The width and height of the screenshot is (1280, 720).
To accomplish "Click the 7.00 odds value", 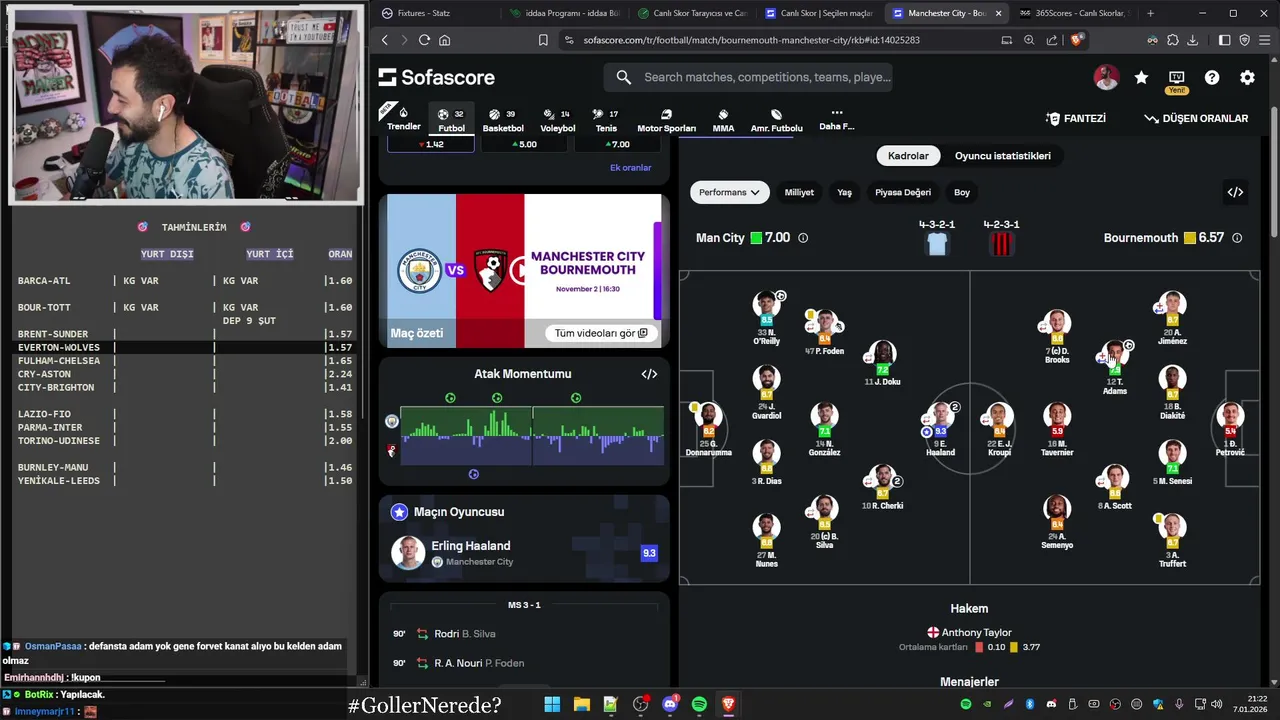I will tap(616, 144).
